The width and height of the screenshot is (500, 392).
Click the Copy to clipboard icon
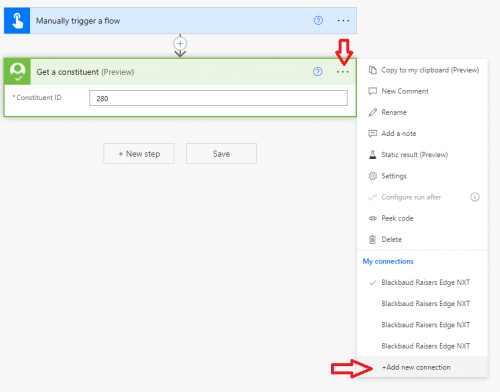372,70
